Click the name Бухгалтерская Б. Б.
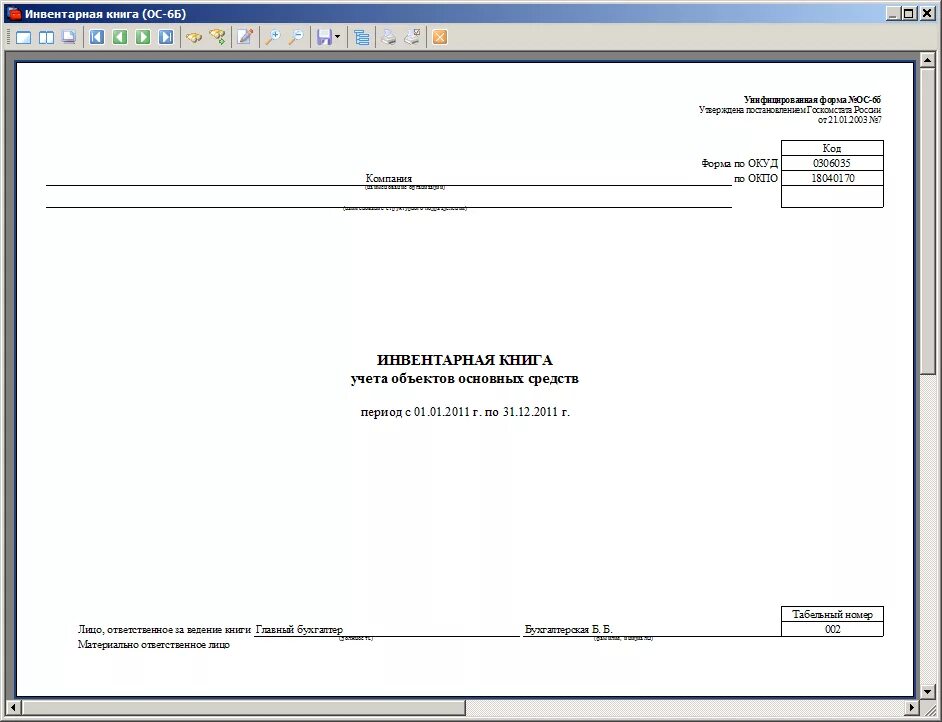The image size is (942, 722). pos(568,629)
